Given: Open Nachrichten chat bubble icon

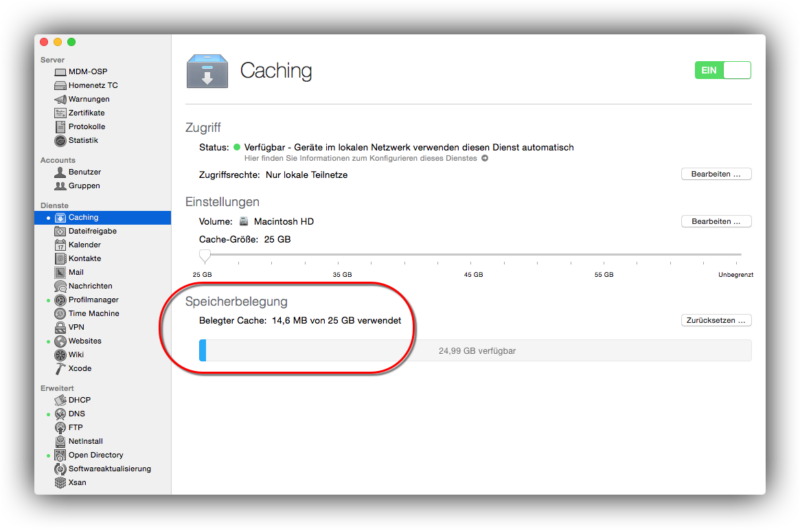Looking at the screenshot, I should [x=60, y=286].
